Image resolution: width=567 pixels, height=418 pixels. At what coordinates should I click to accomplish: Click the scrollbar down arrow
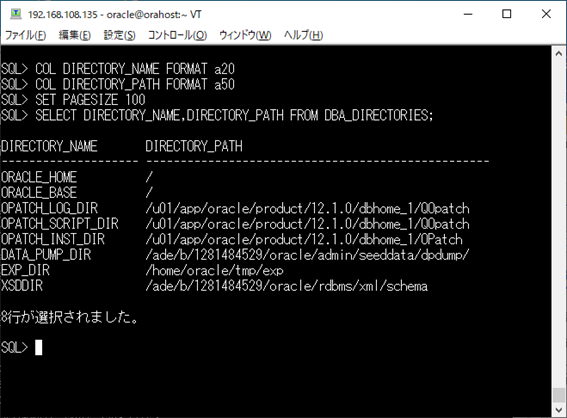559,410
